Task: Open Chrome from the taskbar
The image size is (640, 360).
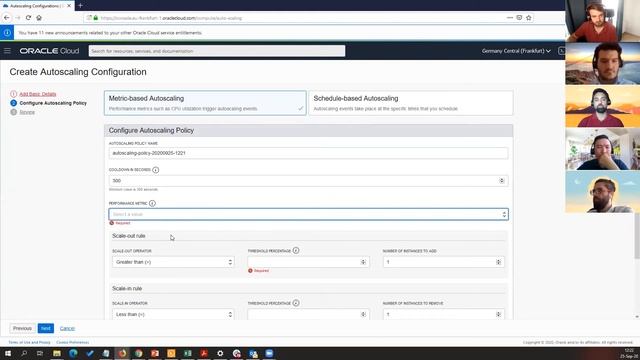Action: click(x=138, y=353)
